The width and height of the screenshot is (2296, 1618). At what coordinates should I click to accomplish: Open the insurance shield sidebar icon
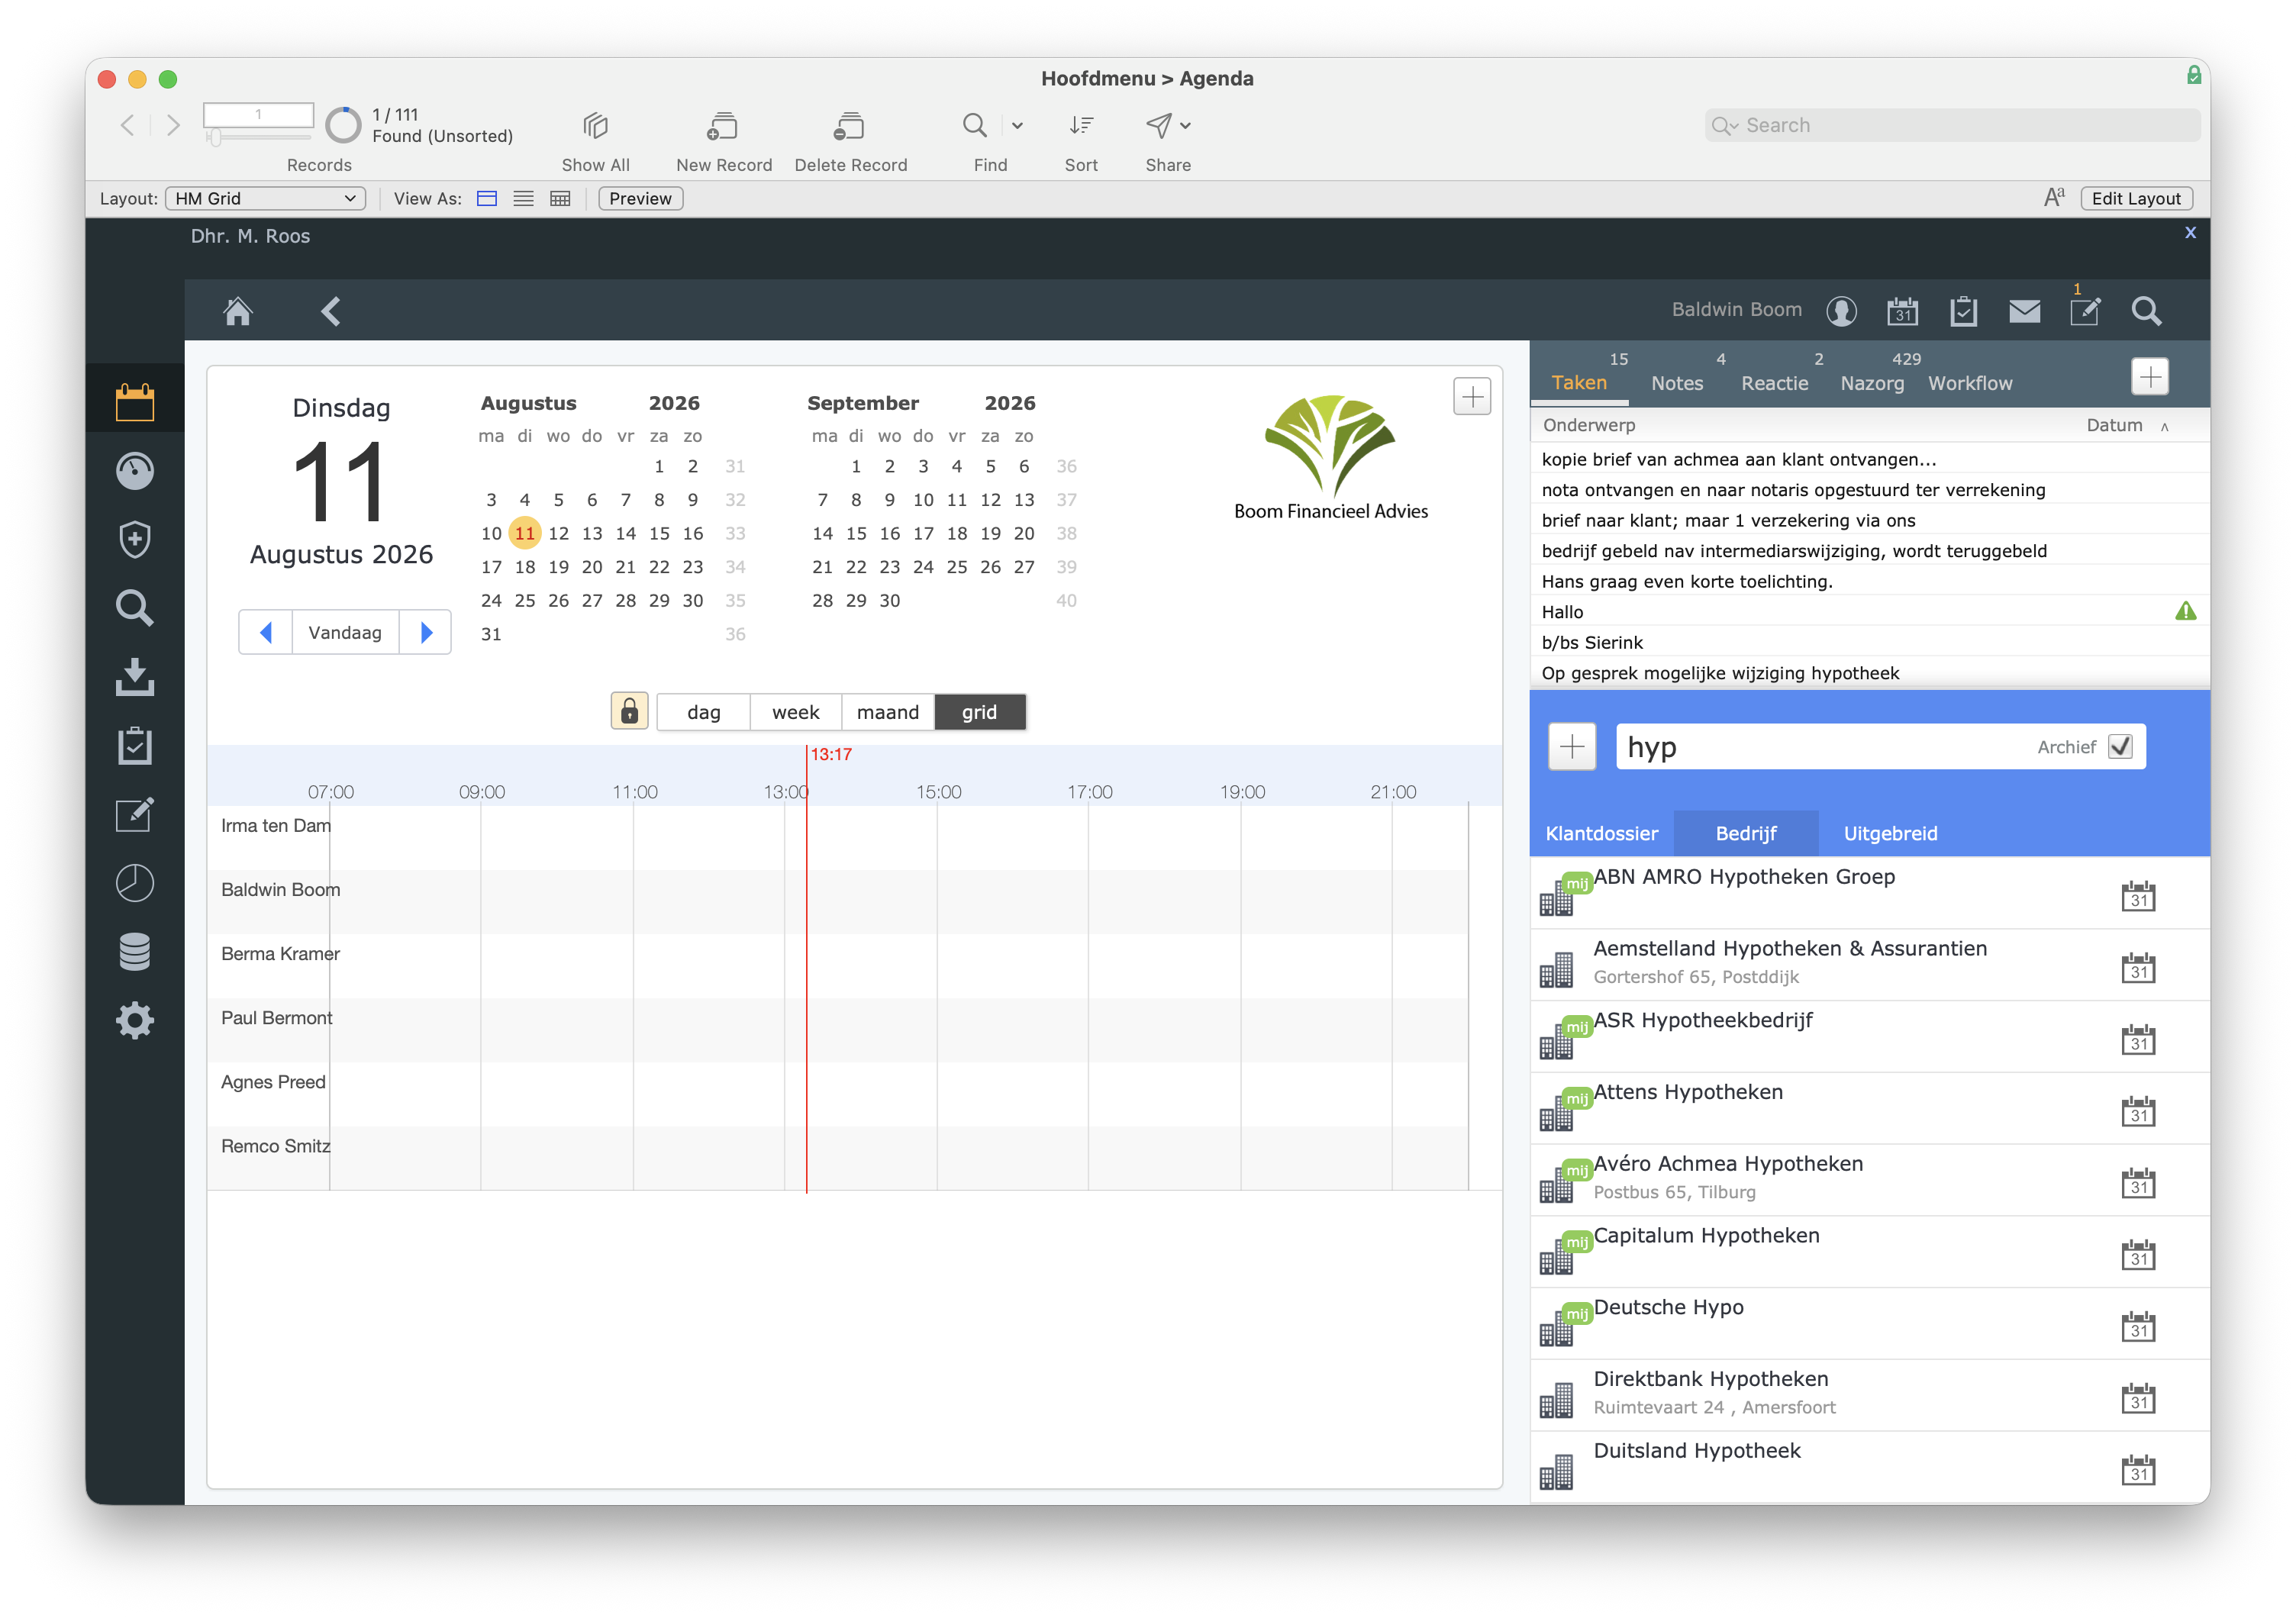(x=135, y=540)
